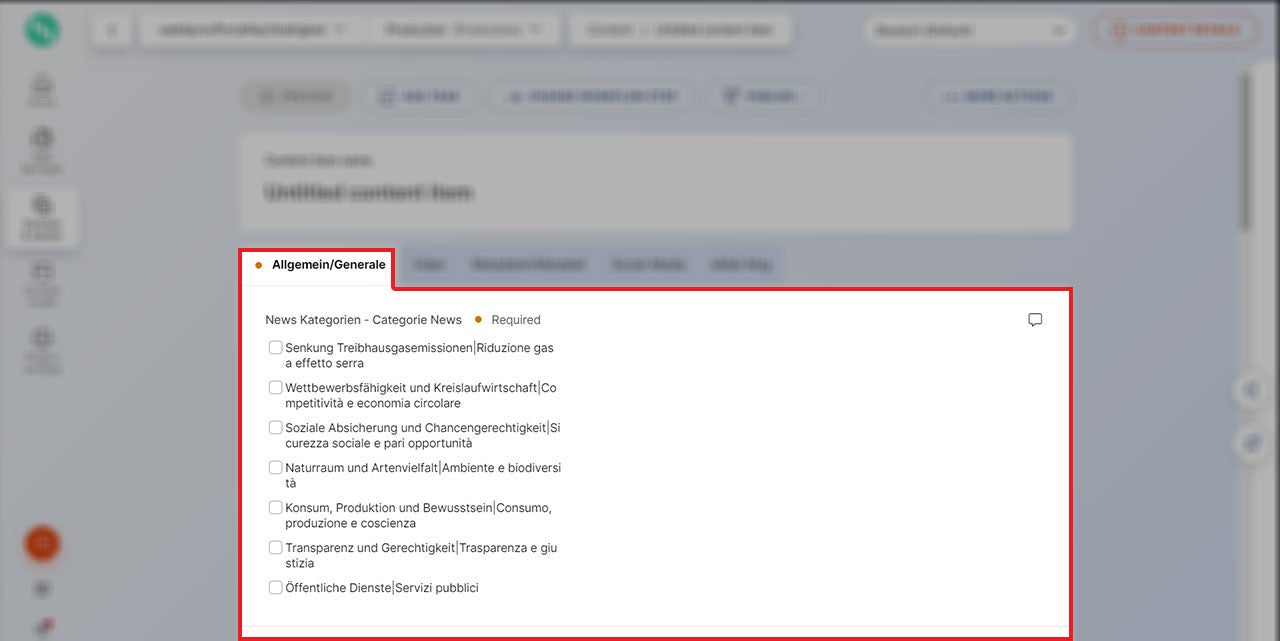Check Konsum, Produktion und Bewusstsein checkbox
1280x641 pixels.
[x=275, y=508]
